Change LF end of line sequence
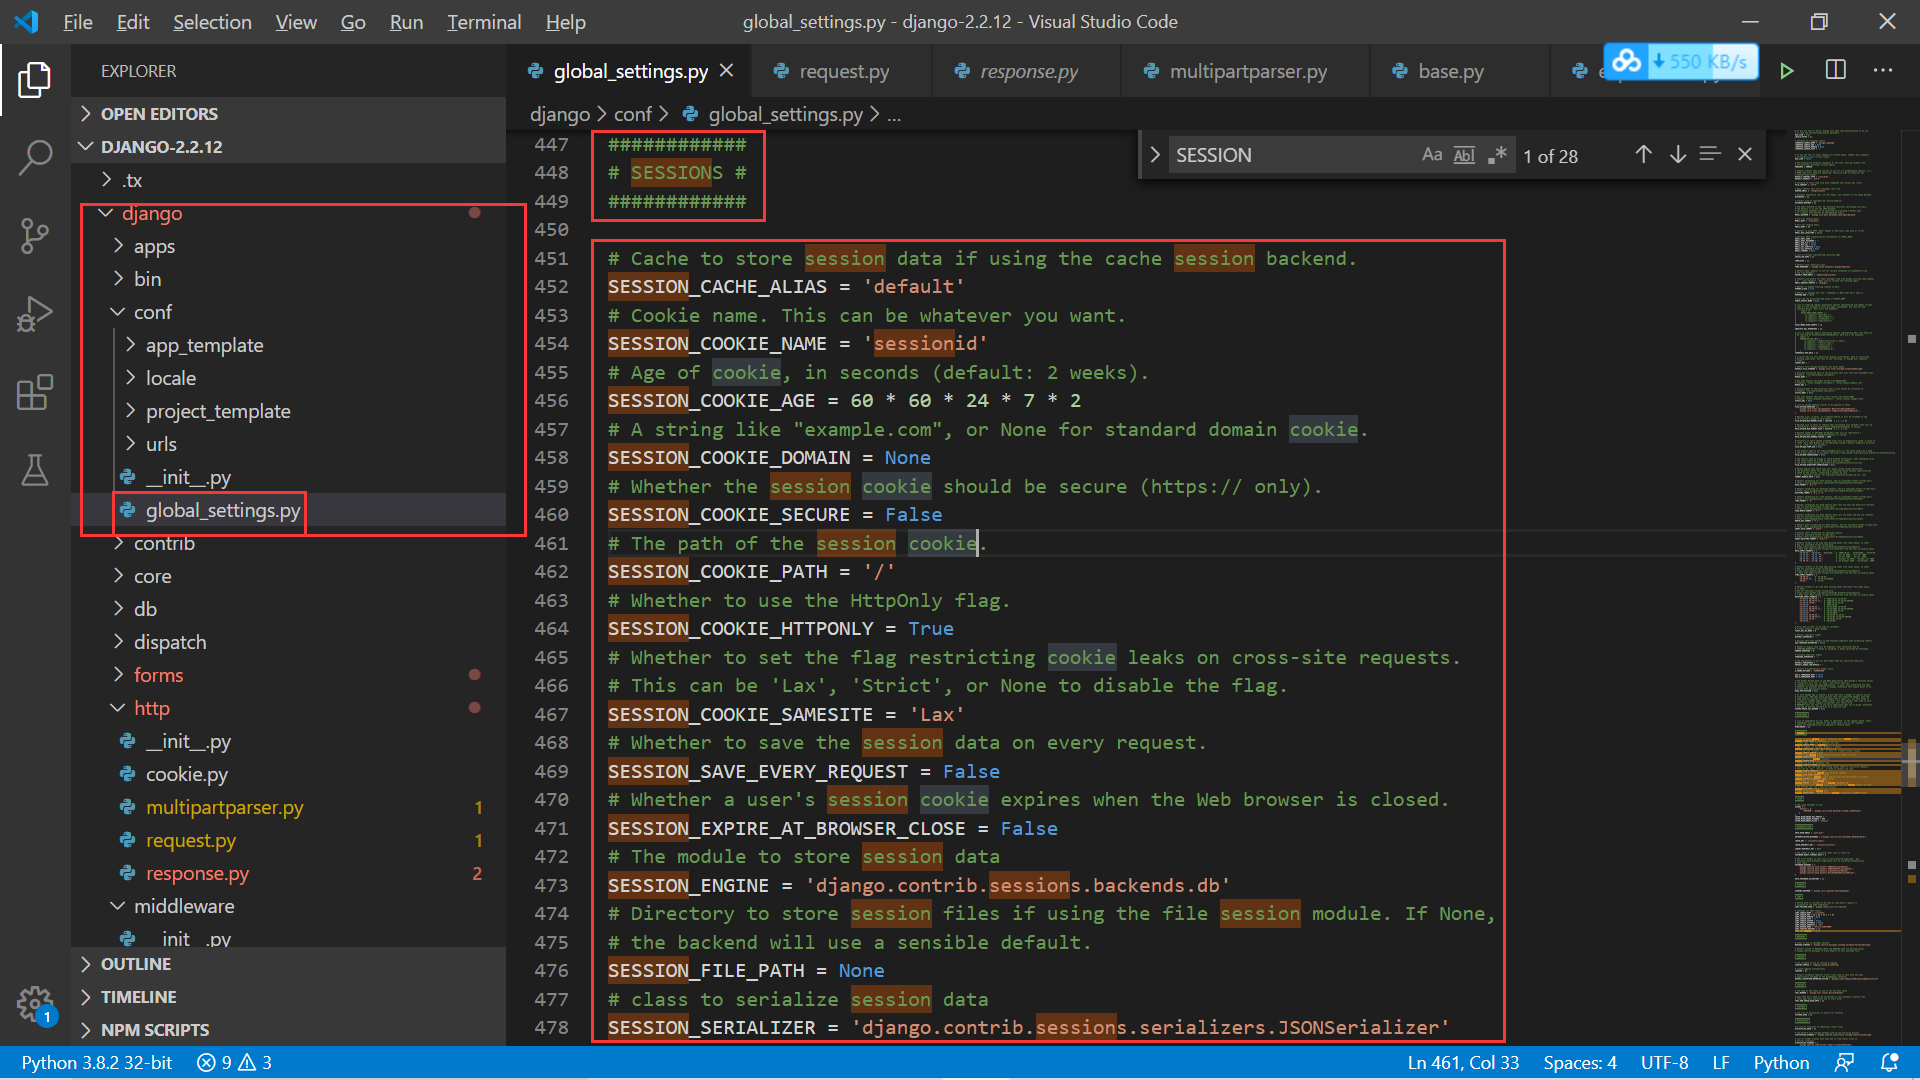 [x=1721, y=1062]
